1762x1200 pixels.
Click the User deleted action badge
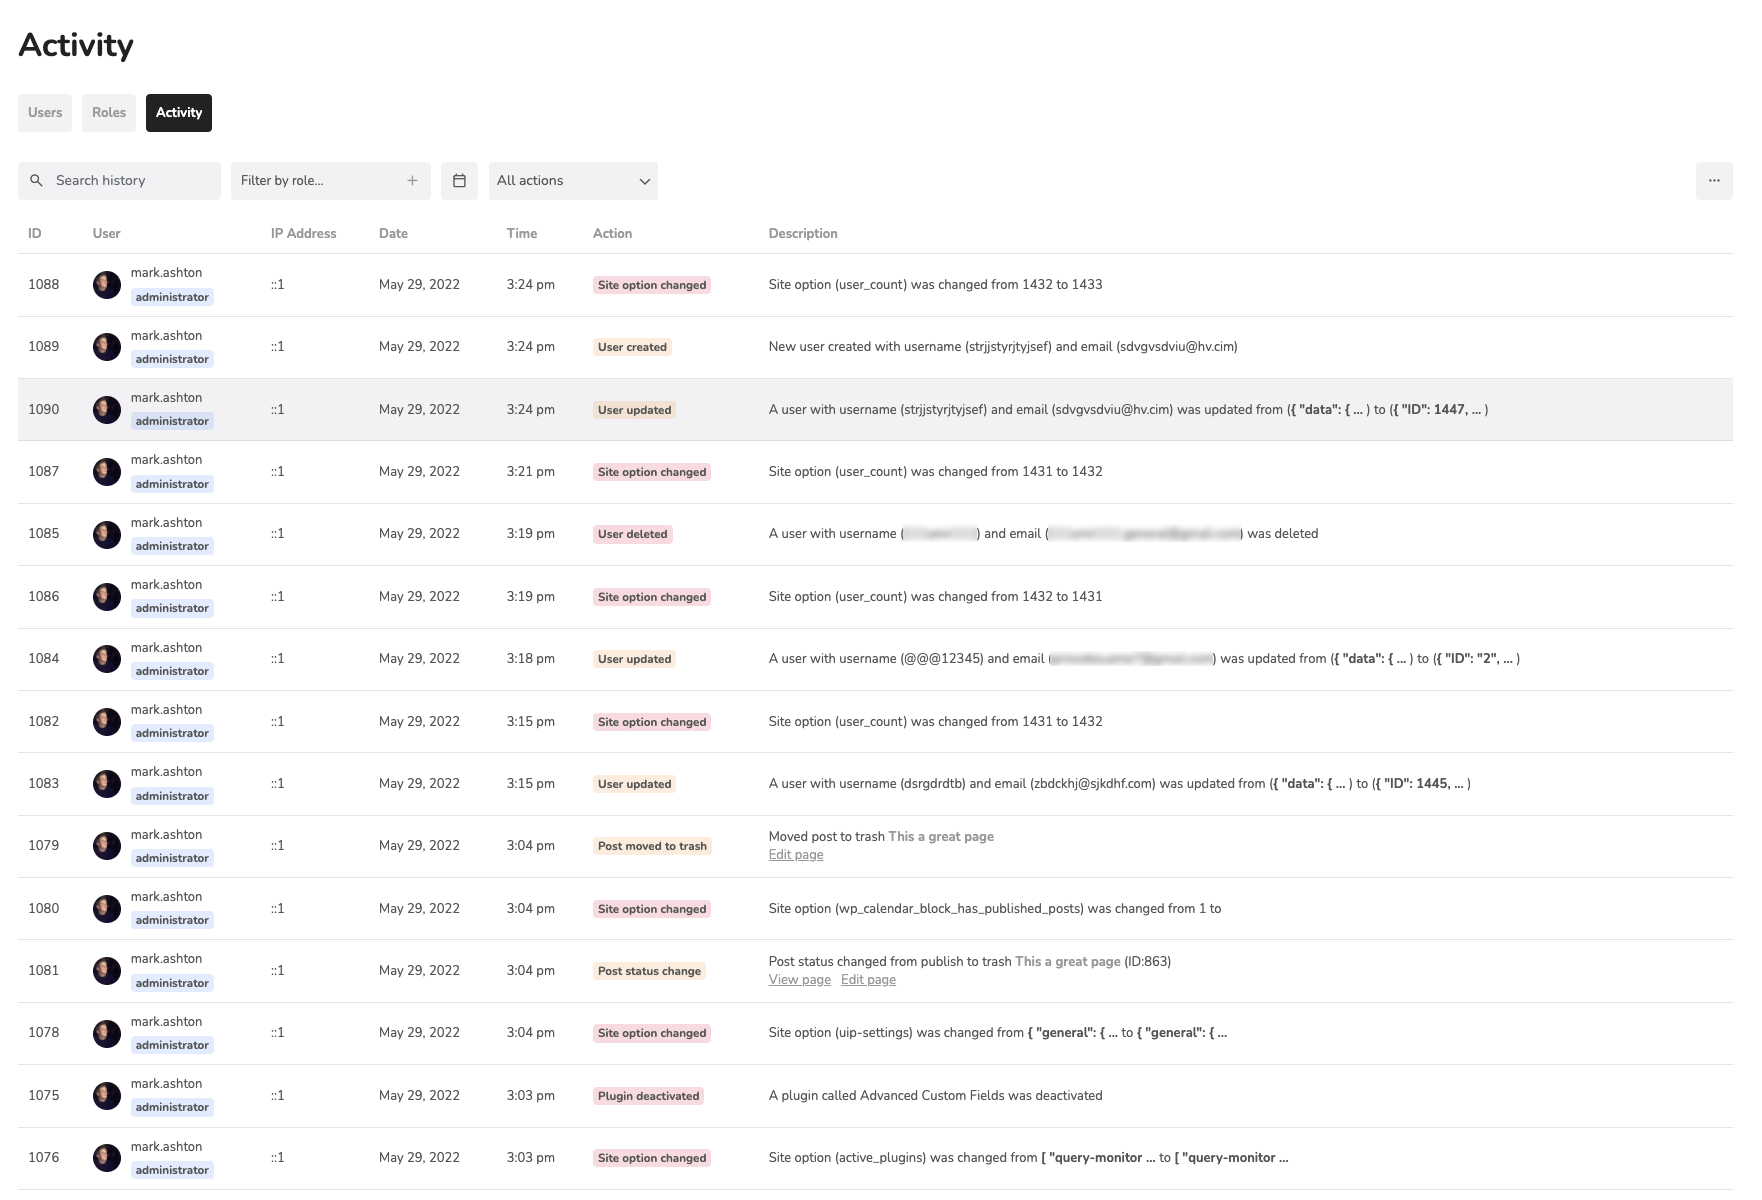[632, 534]
